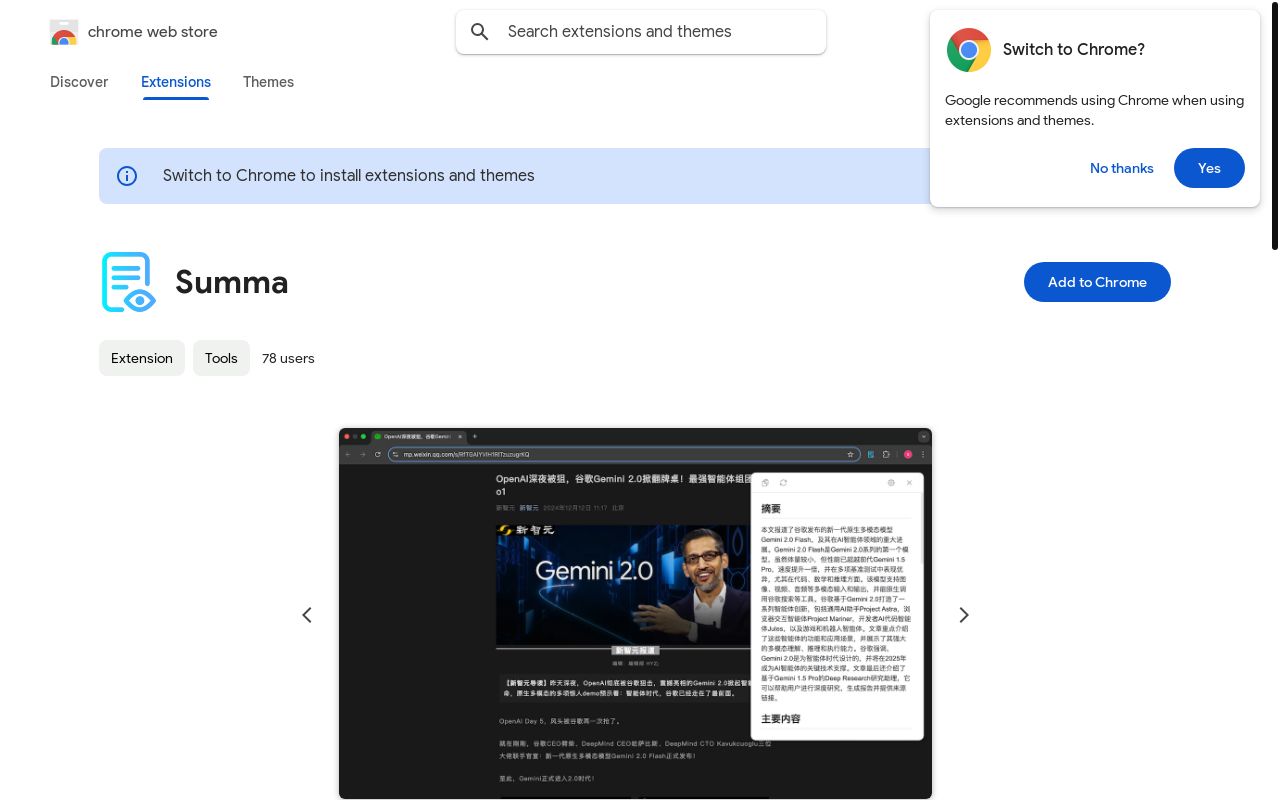This screenshot has height=800, width=1280.
Task: Switch to the Themes tab
Action: coord(268,82)
